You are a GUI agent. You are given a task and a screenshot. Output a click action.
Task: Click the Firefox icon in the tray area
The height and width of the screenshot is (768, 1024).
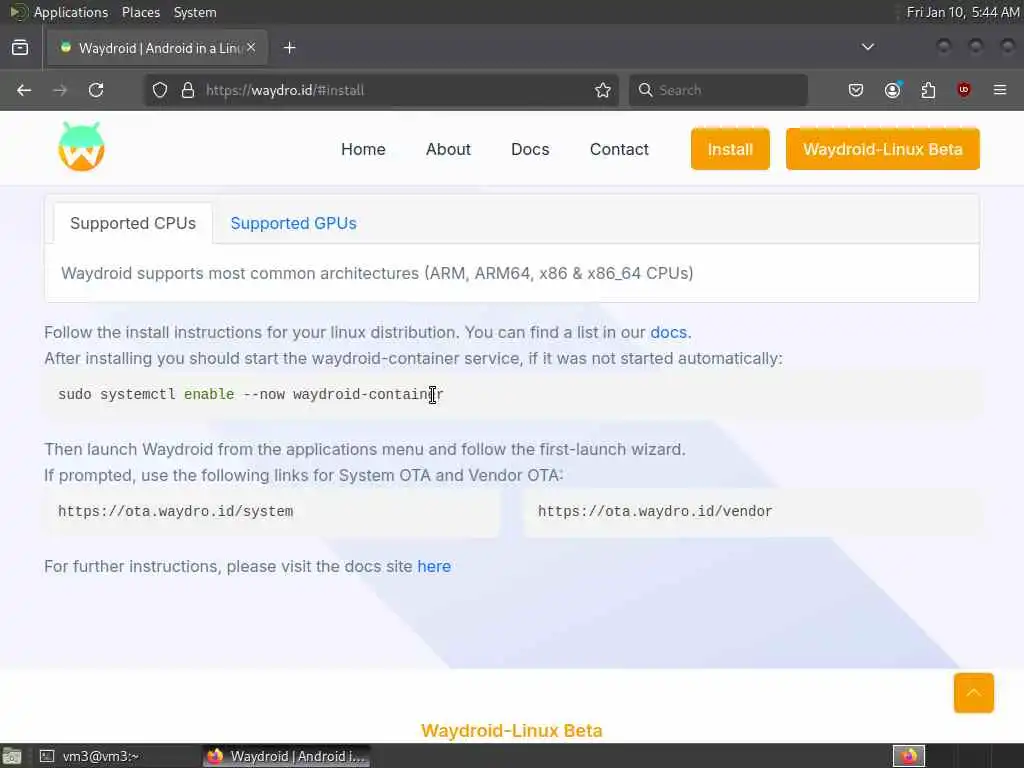click(x=909, y=756)
